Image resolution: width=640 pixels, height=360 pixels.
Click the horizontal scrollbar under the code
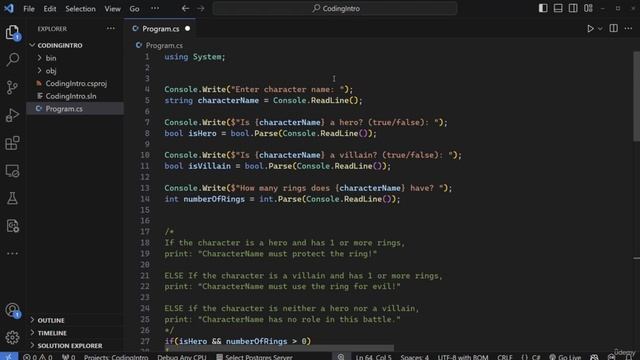coord(279,348)
